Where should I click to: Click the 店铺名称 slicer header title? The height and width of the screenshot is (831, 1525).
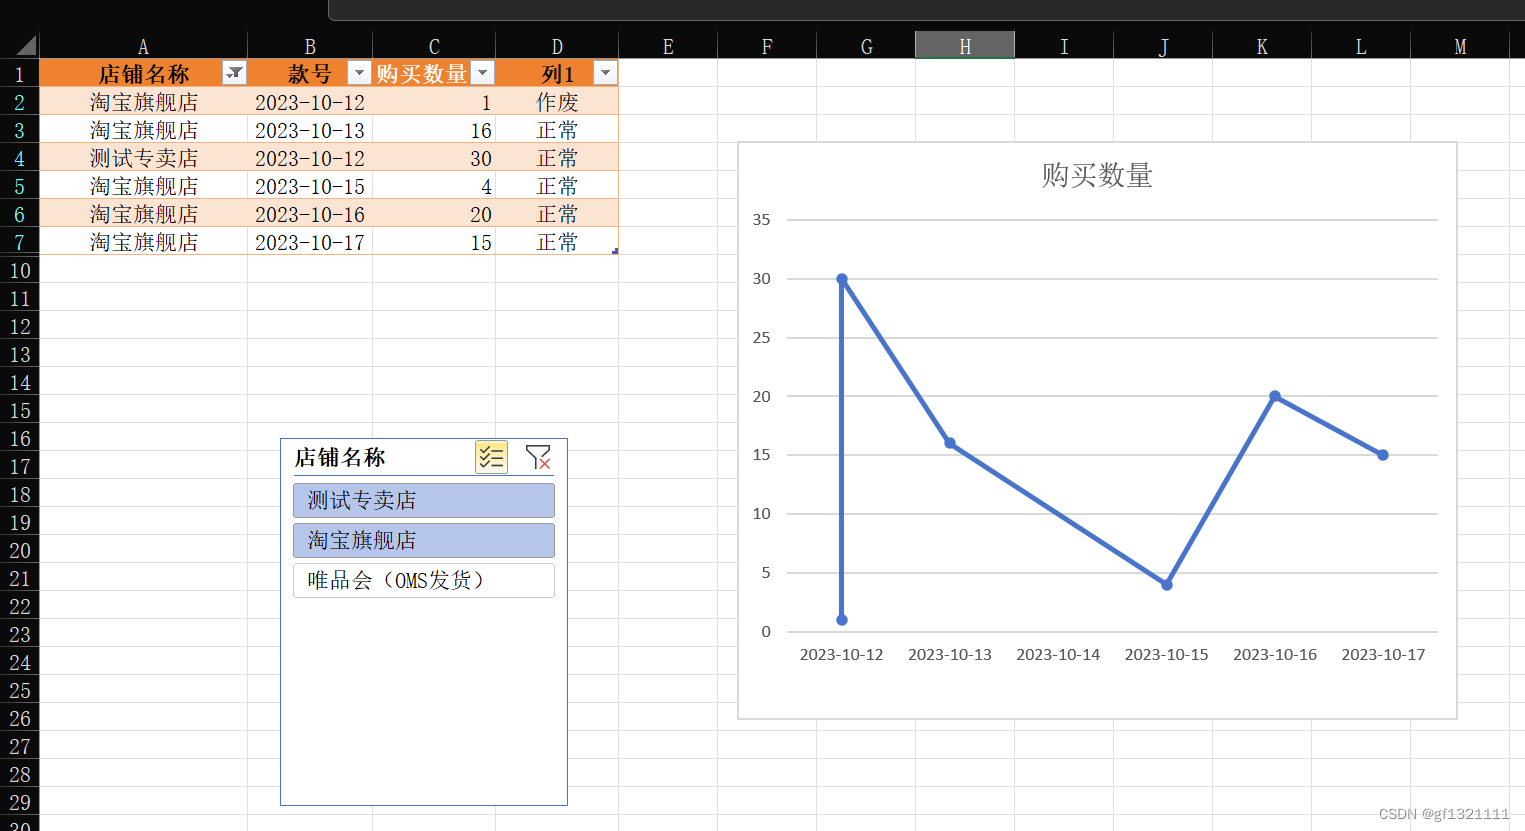340,457
